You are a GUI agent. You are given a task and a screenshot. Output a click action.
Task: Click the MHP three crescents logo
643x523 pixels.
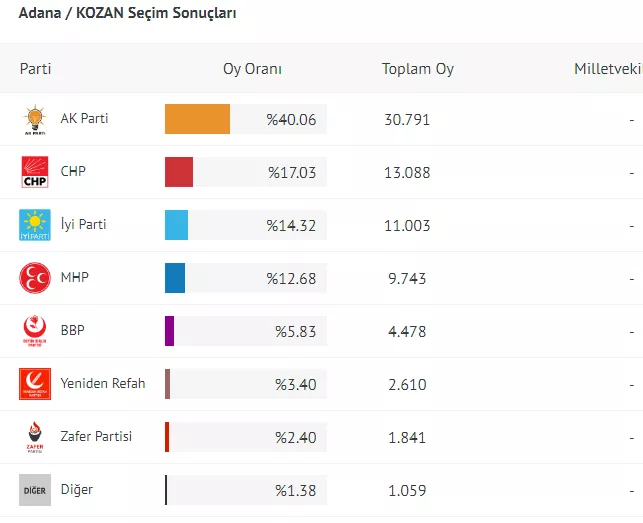pos(35,278)
